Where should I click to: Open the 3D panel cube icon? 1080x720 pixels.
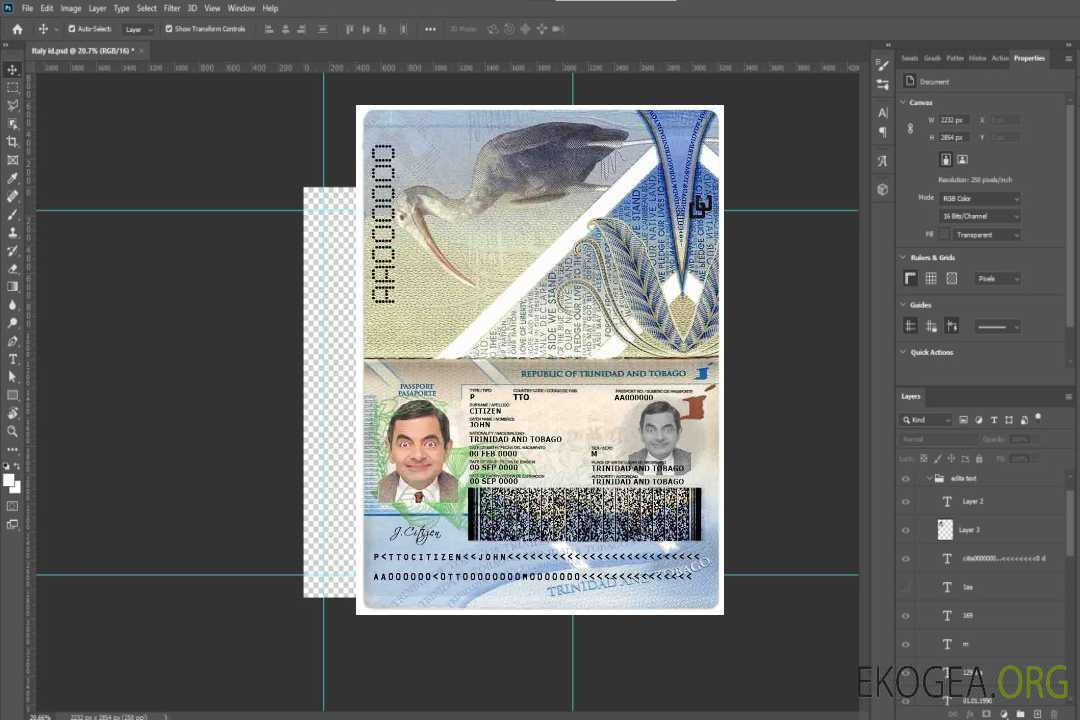tap(883, 189)
